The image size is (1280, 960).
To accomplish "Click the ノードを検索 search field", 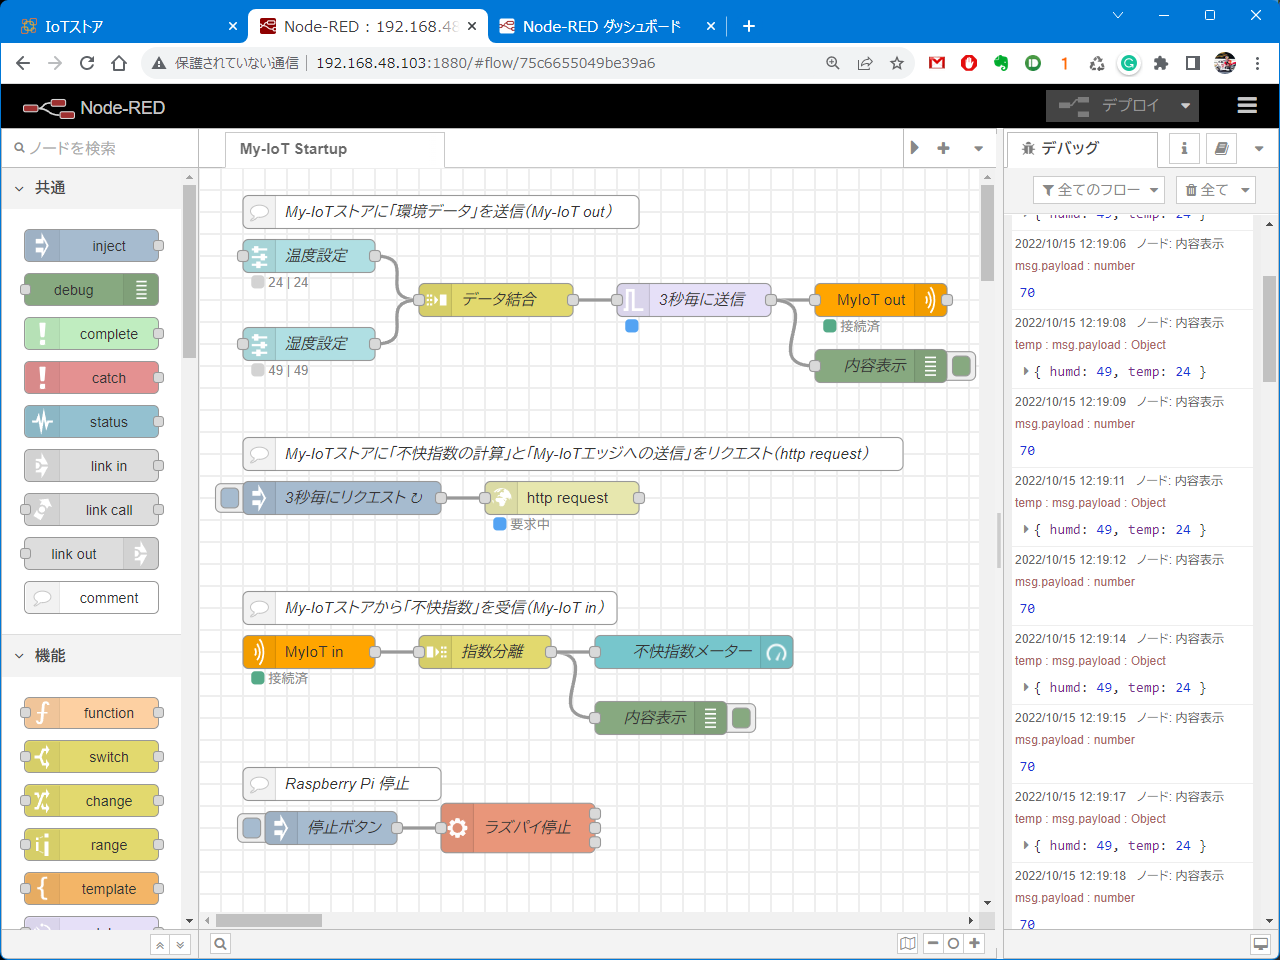I will point(100,148).
